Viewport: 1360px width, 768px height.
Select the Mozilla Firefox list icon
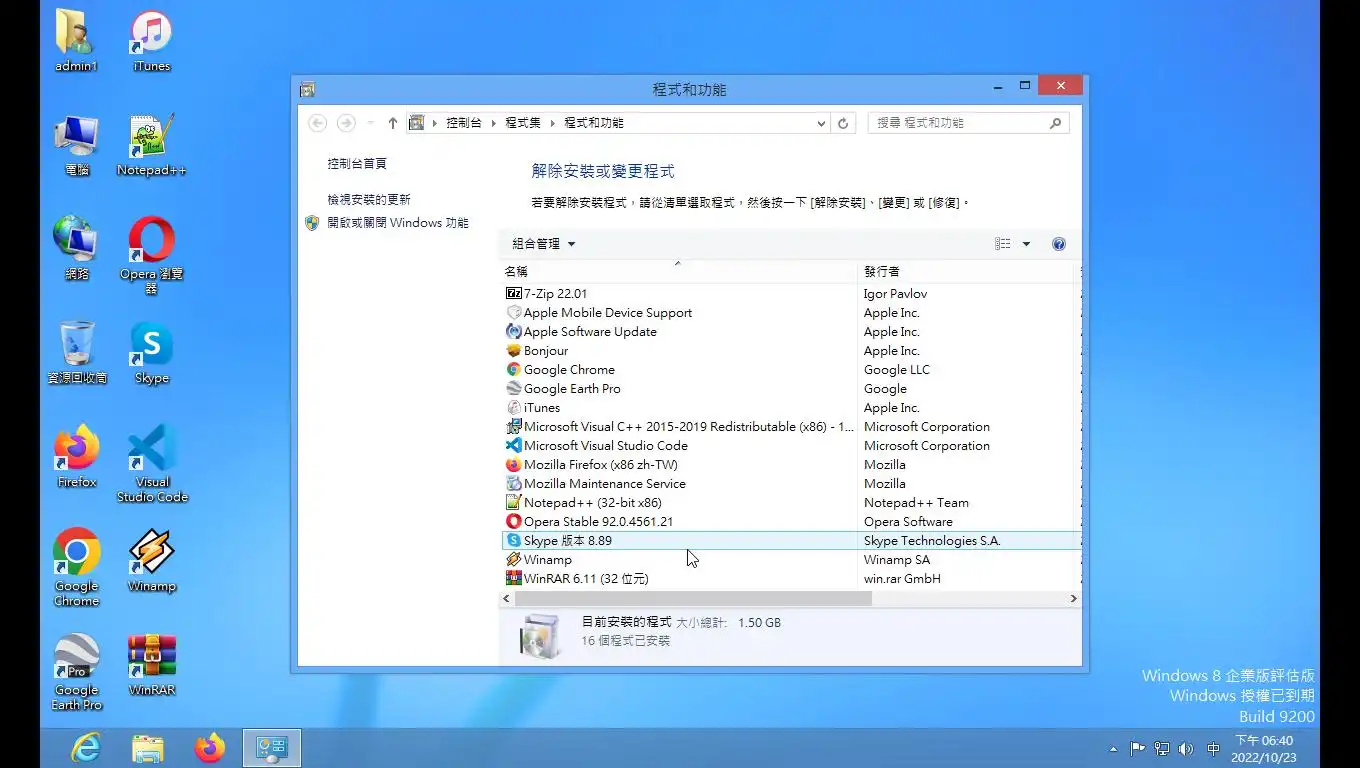(514, 465)
